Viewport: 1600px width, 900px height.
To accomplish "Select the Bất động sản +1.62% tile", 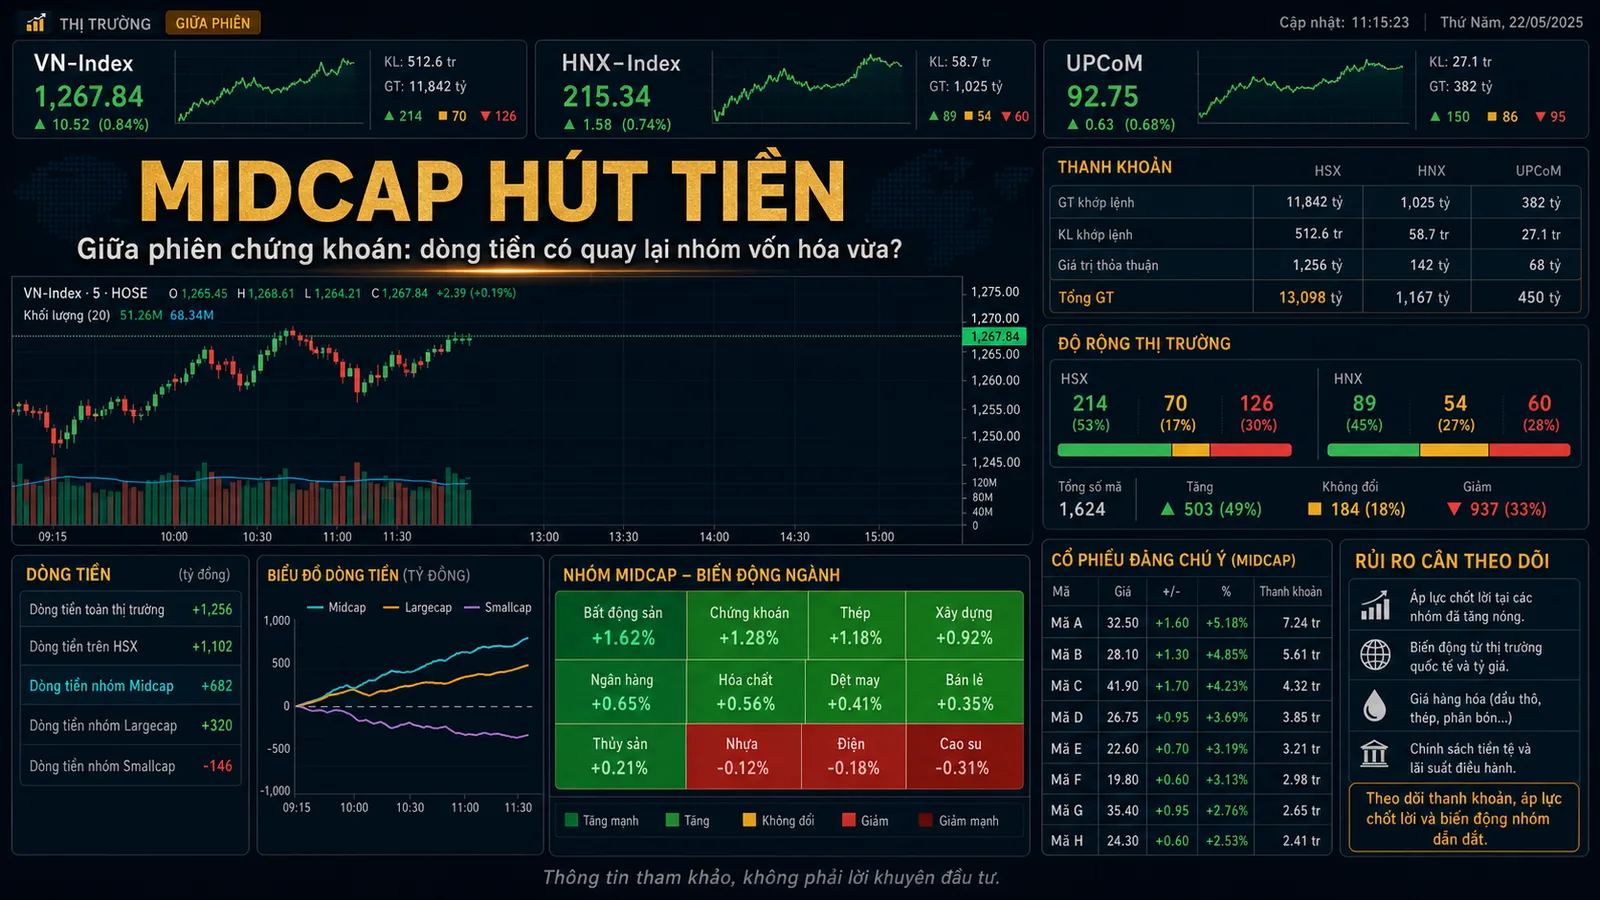I will tap(622, 625).
